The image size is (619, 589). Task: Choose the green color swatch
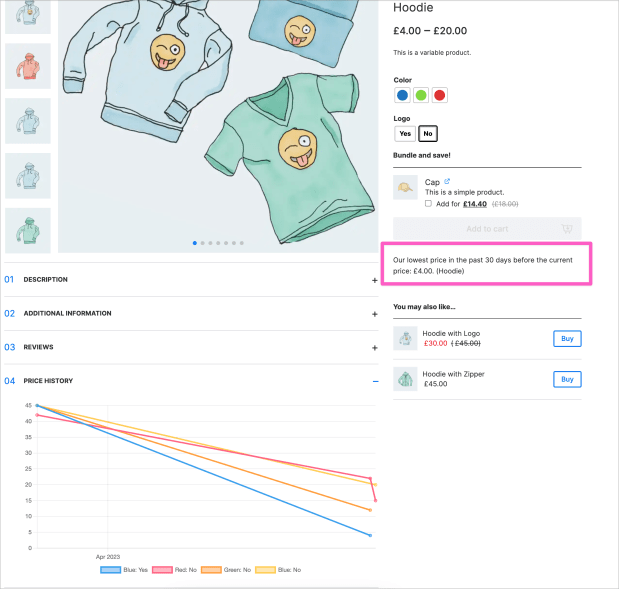[421, 95]
